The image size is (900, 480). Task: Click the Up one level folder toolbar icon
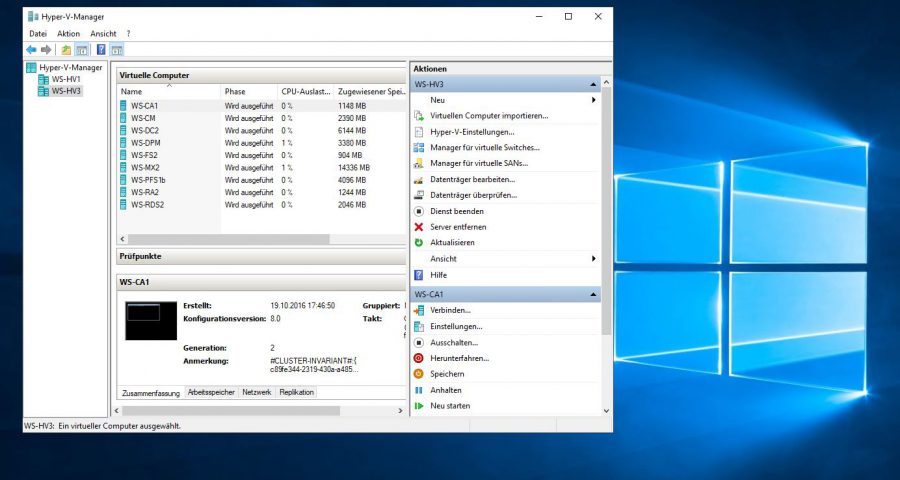(67, 50)
